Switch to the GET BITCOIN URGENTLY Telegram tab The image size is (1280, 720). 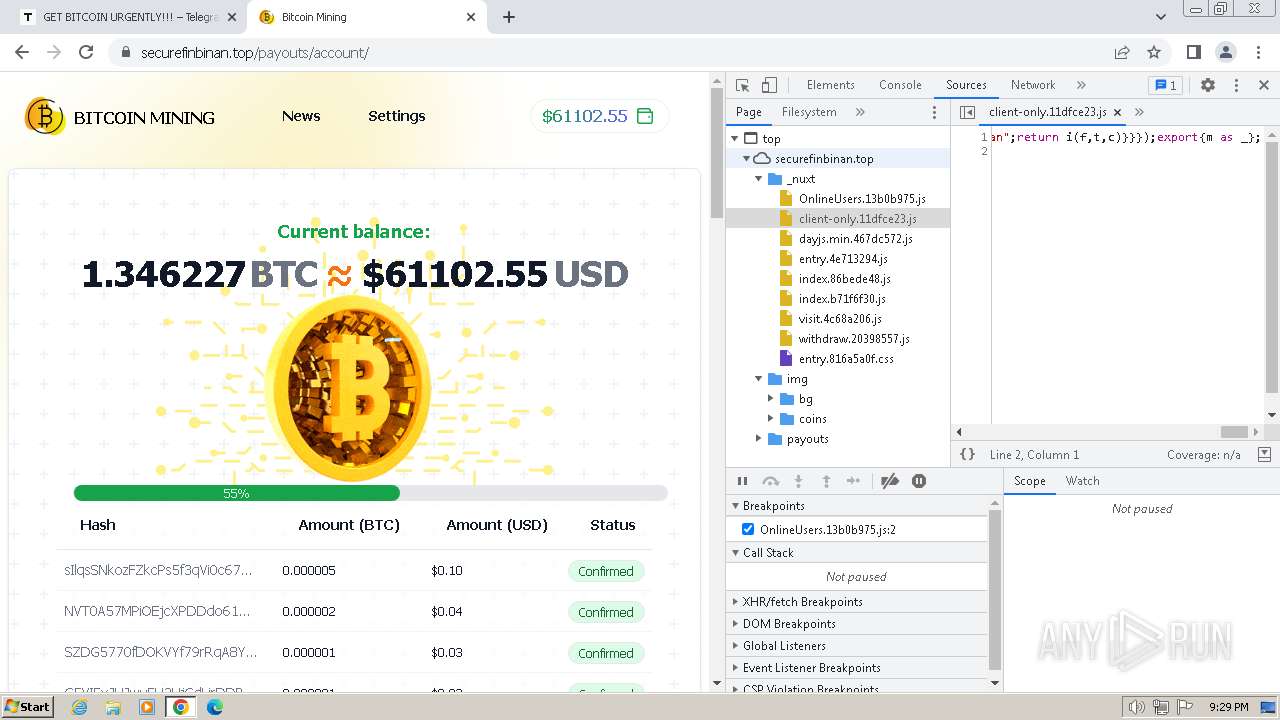(128, 17)
